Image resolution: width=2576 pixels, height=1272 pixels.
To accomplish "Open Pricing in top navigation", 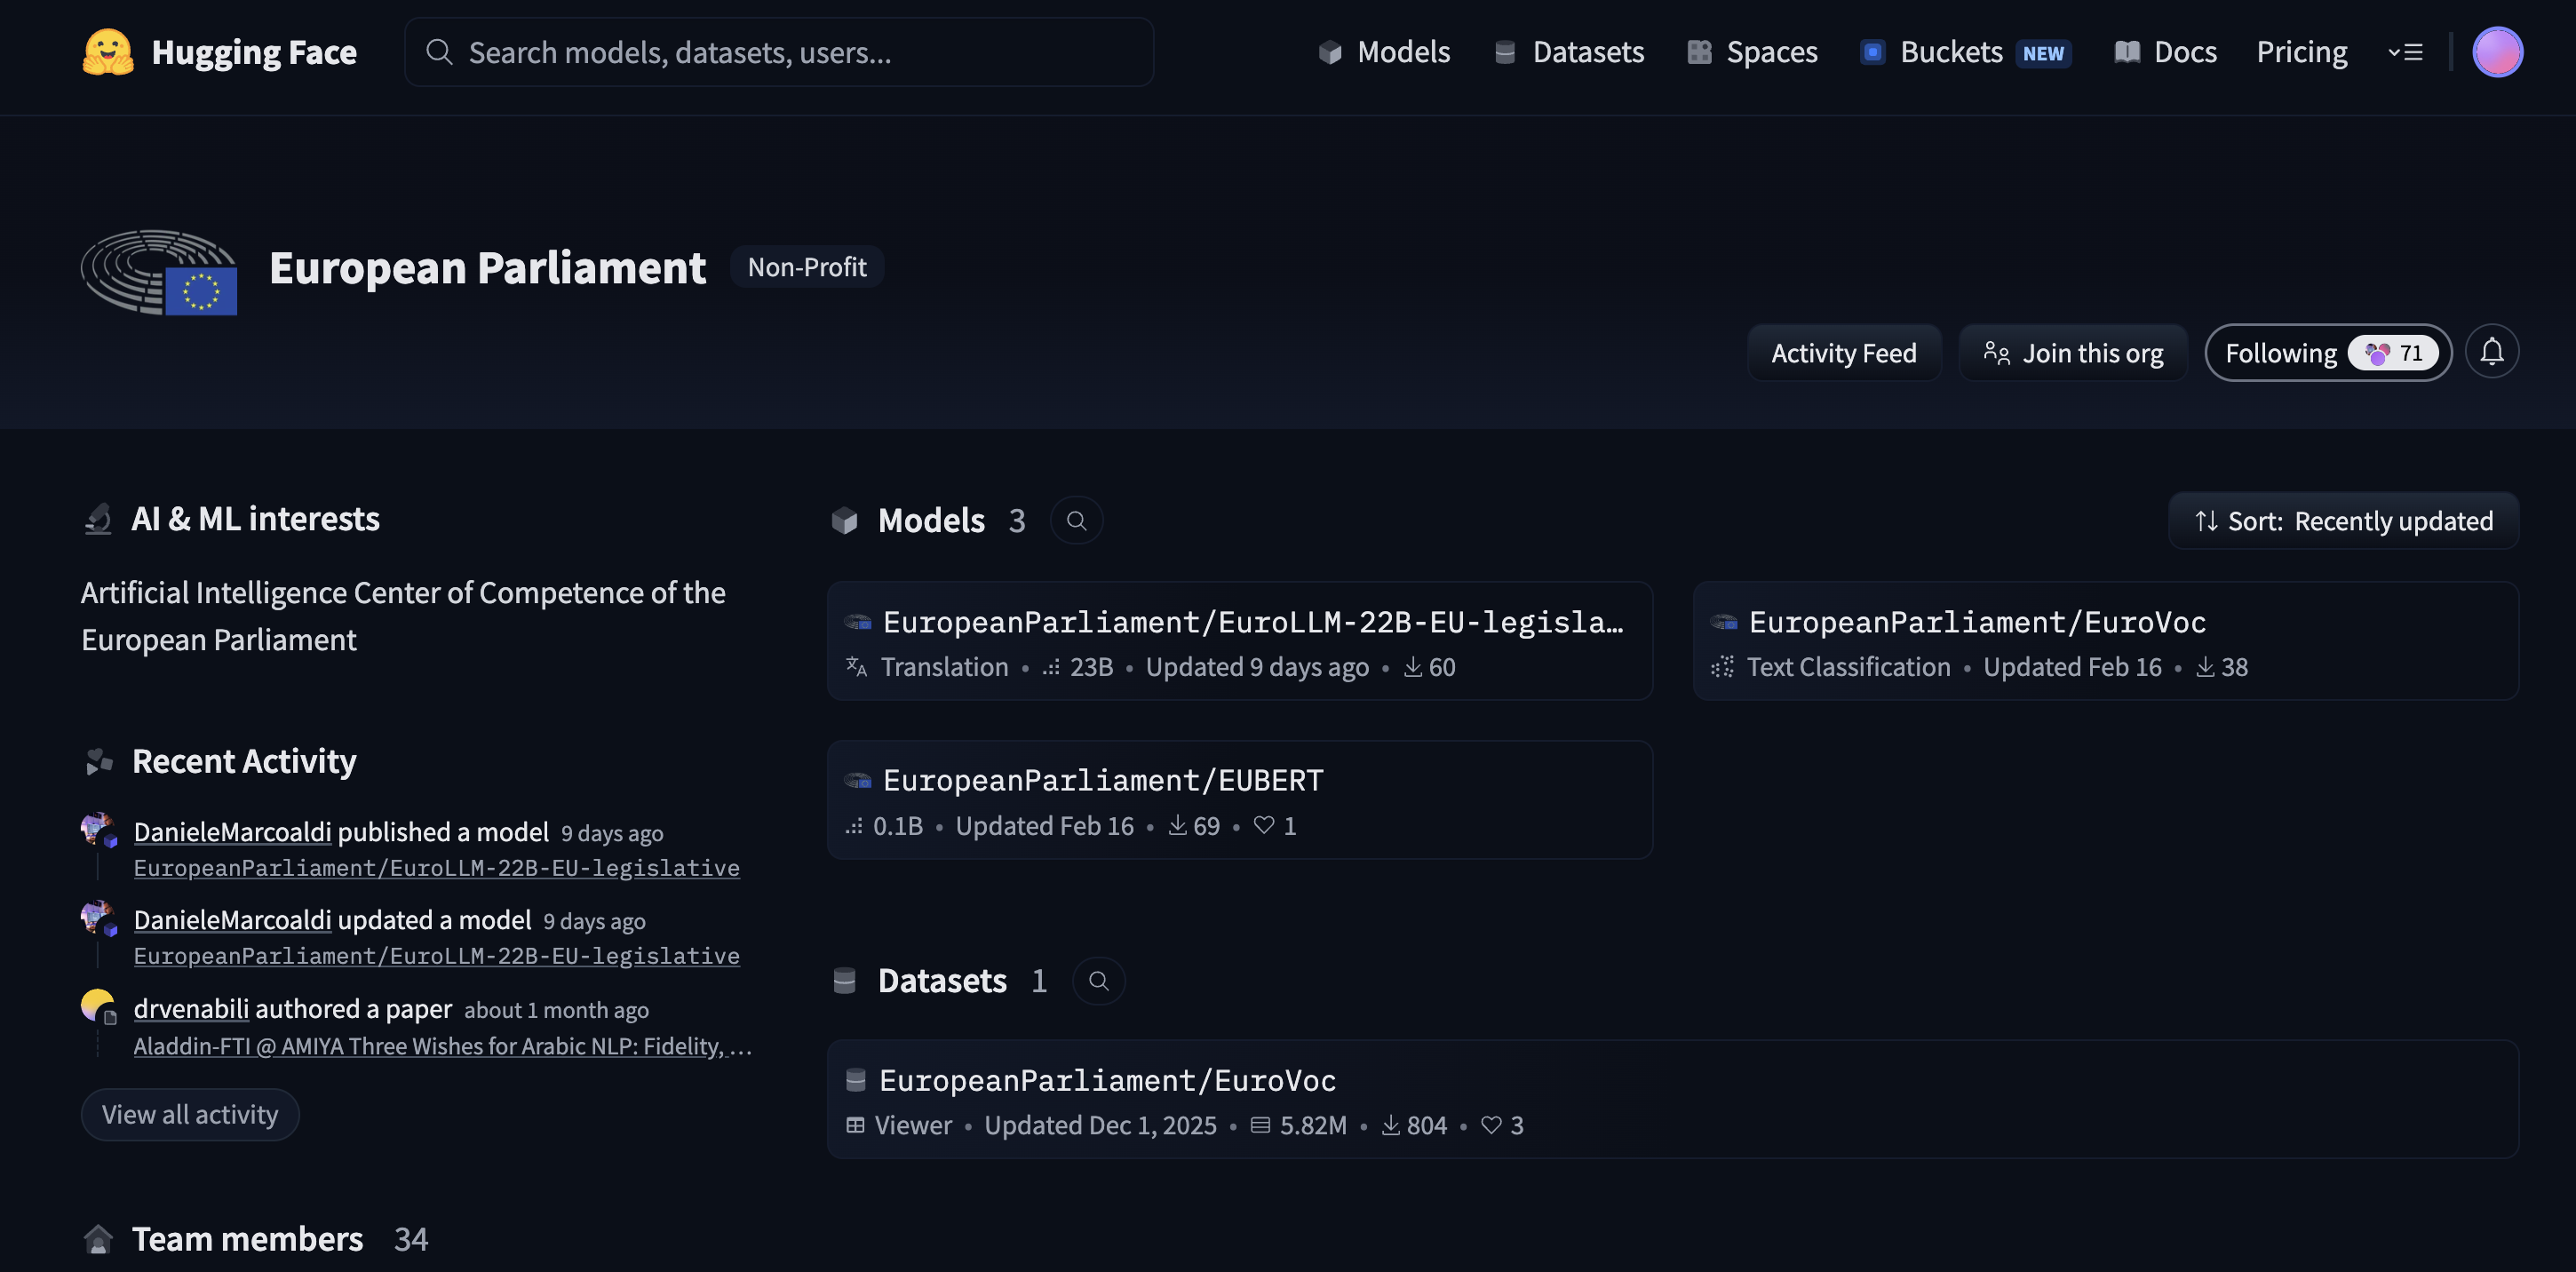I will coord(2302,52).
